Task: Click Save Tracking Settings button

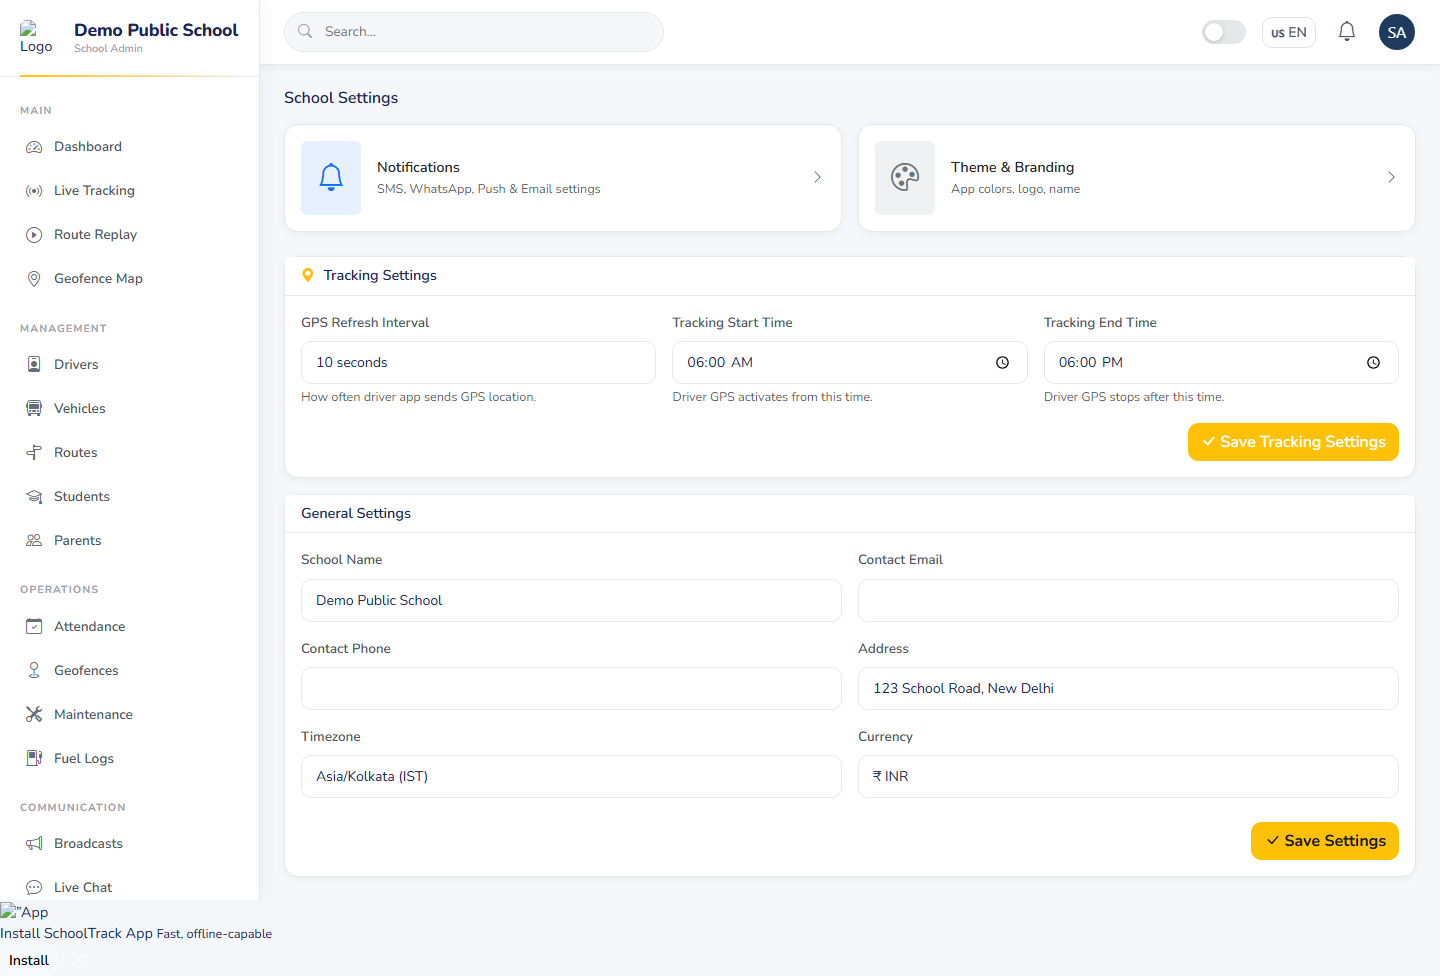Action: click(1293, 442)
